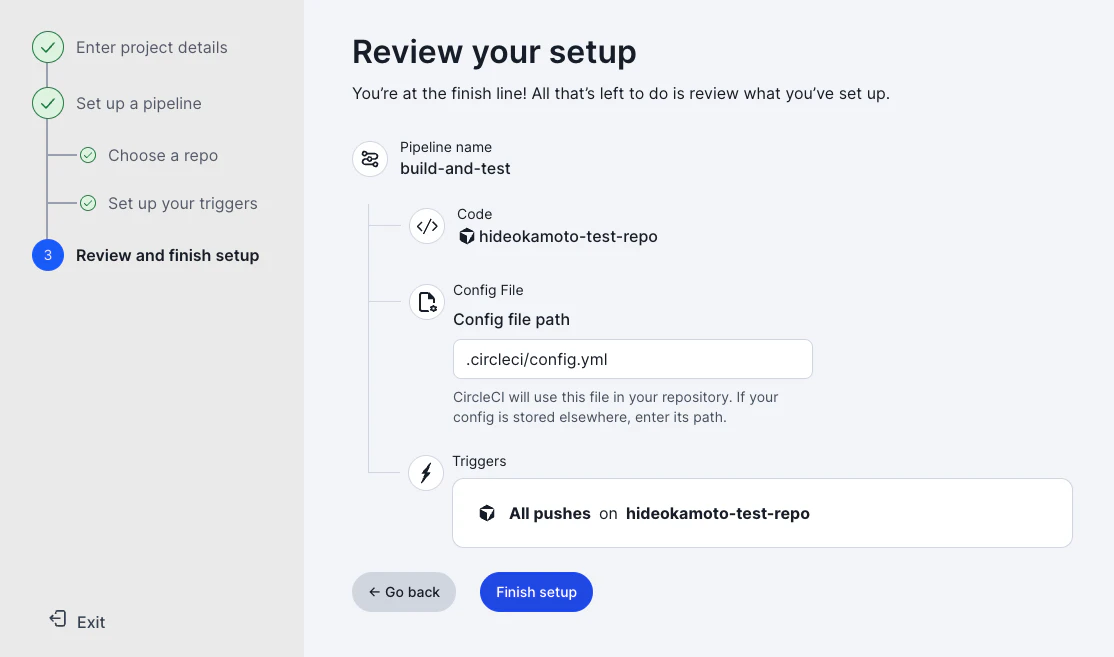
Task: Click the All pushes trigger card
Action: [x=762, y=514]
